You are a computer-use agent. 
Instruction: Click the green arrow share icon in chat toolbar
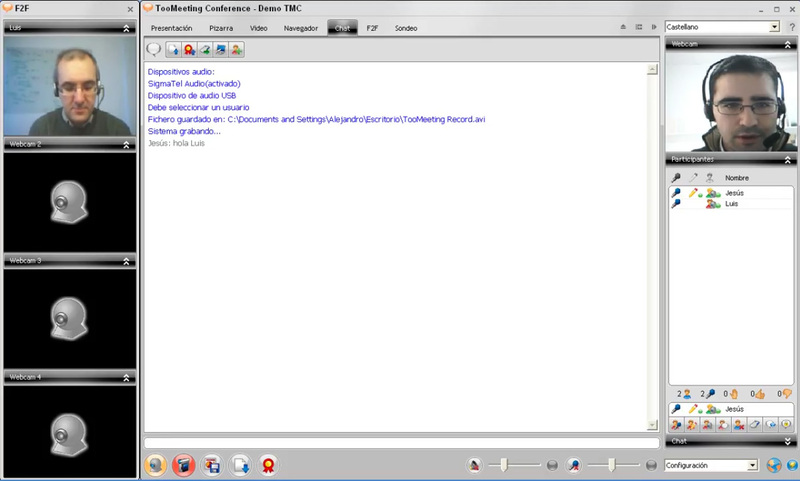point(205,49)
